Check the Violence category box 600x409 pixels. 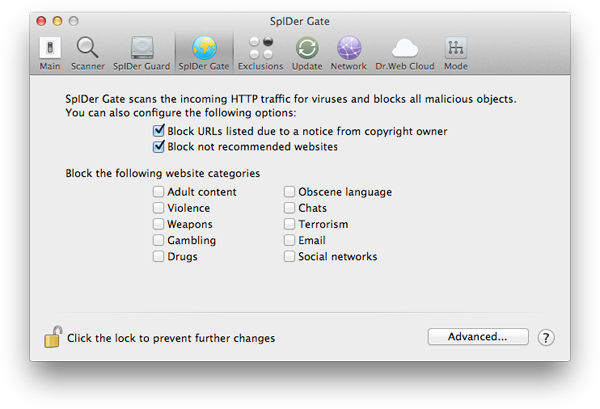[158, 208]
